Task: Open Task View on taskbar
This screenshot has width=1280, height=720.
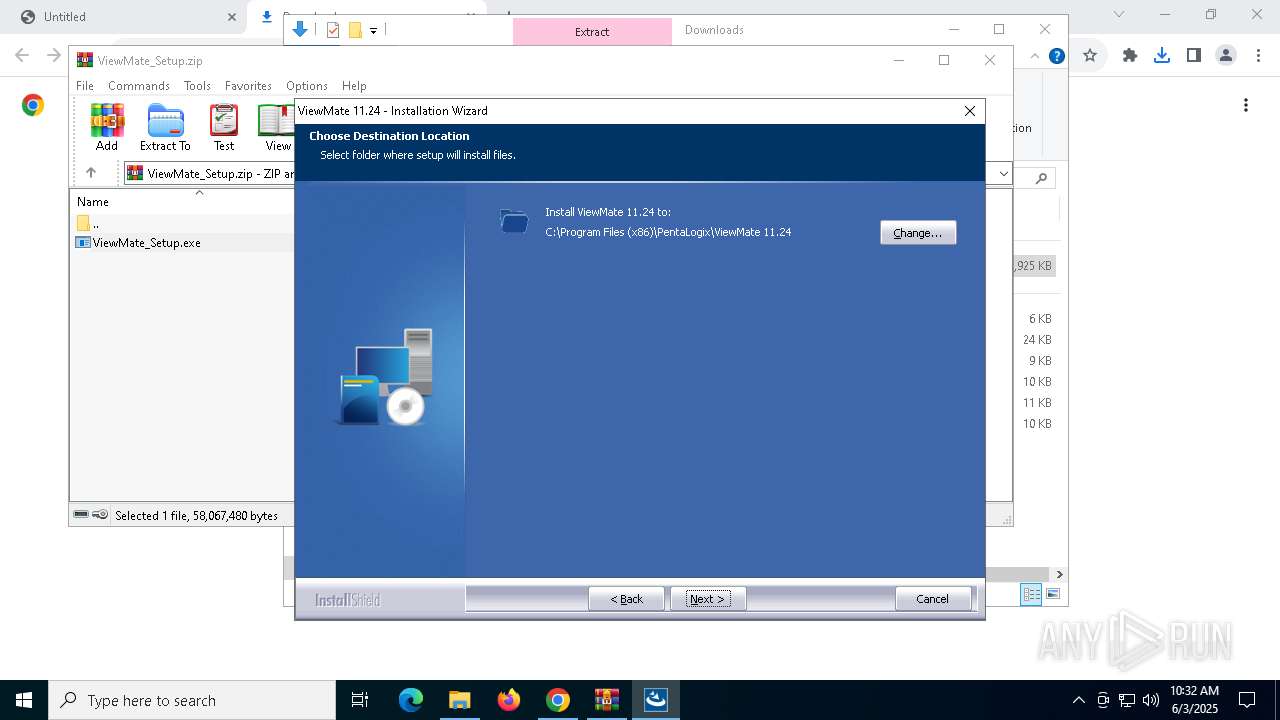Action: (360, 700)
